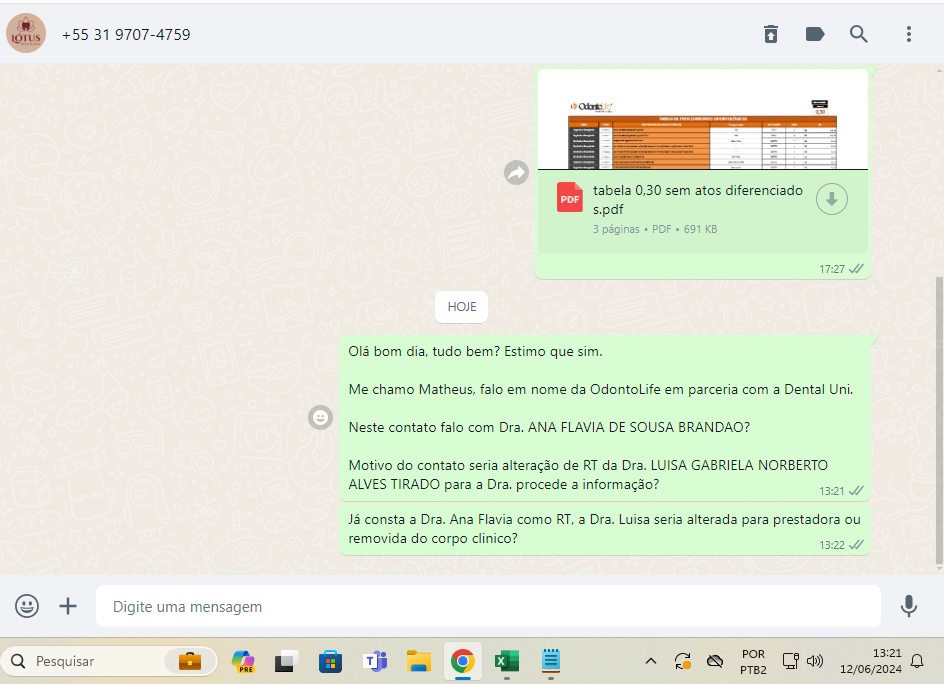Click the message starting "Já consta a Dra."

pos(605,529)
